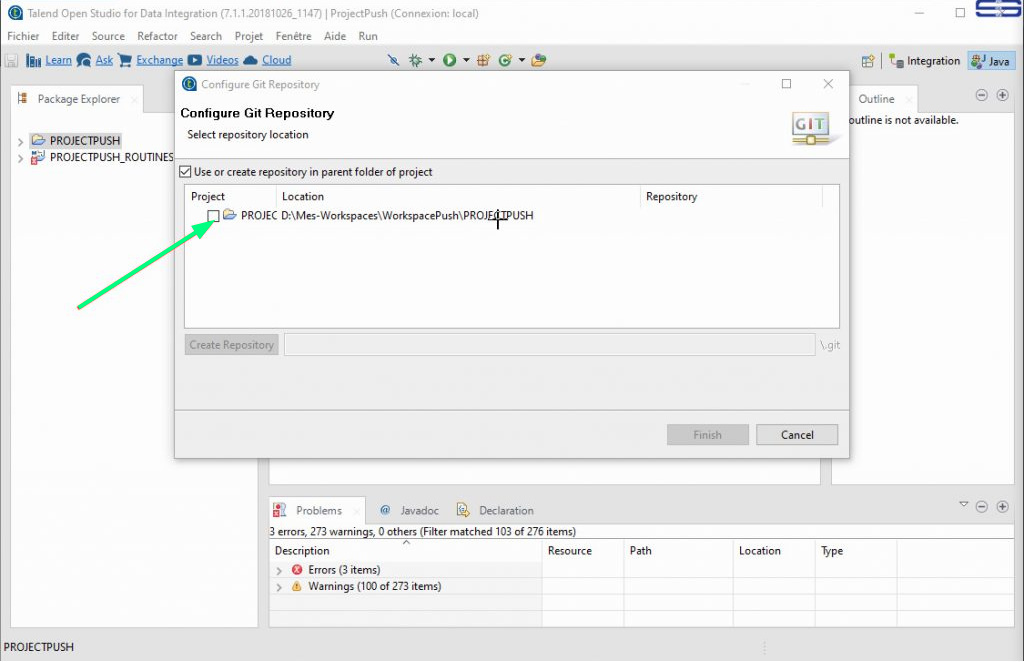Switch to the Package Explorer tab

(77, 99)
